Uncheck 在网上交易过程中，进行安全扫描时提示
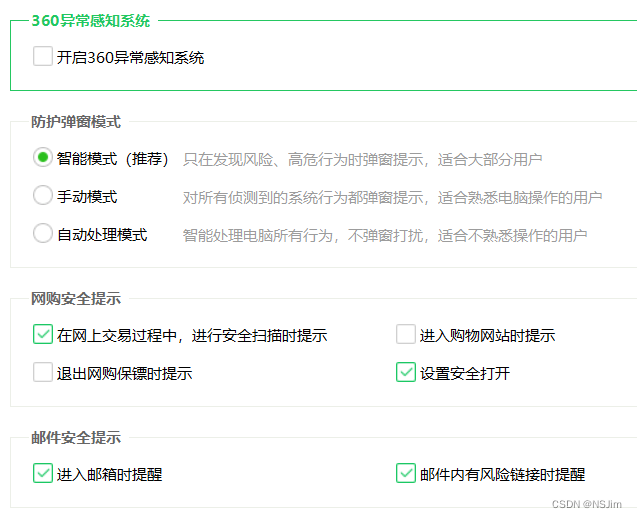This screenshot has width=637, height=518. 43,334
